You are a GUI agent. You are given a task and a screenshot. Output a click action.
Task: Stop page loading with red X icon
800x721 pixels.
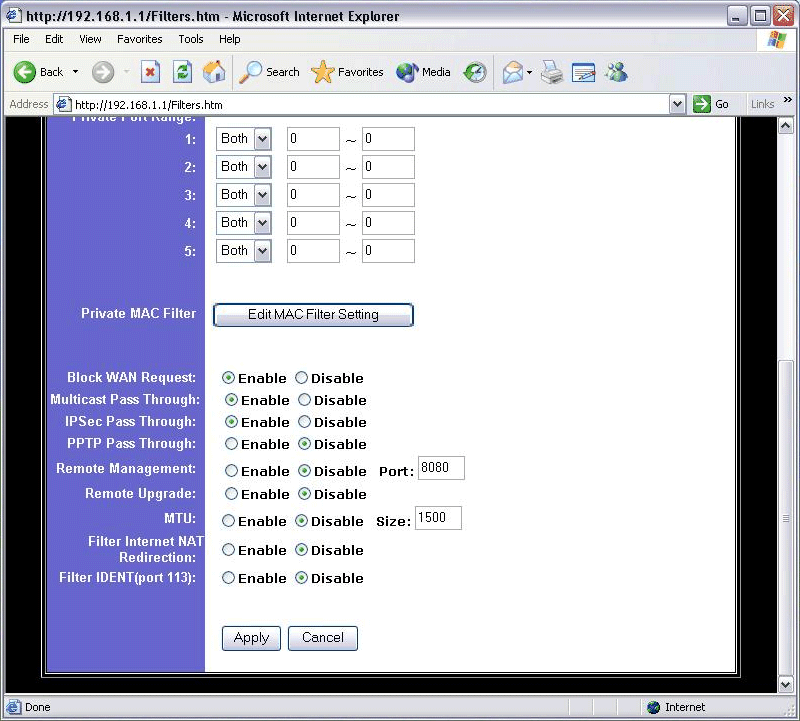150,72
